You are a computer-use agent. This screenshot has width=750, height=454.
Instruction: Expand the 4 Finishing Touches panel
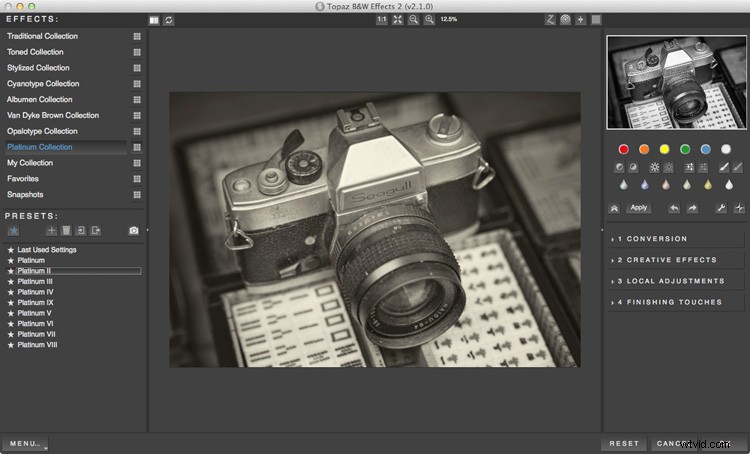click(675, 302)
